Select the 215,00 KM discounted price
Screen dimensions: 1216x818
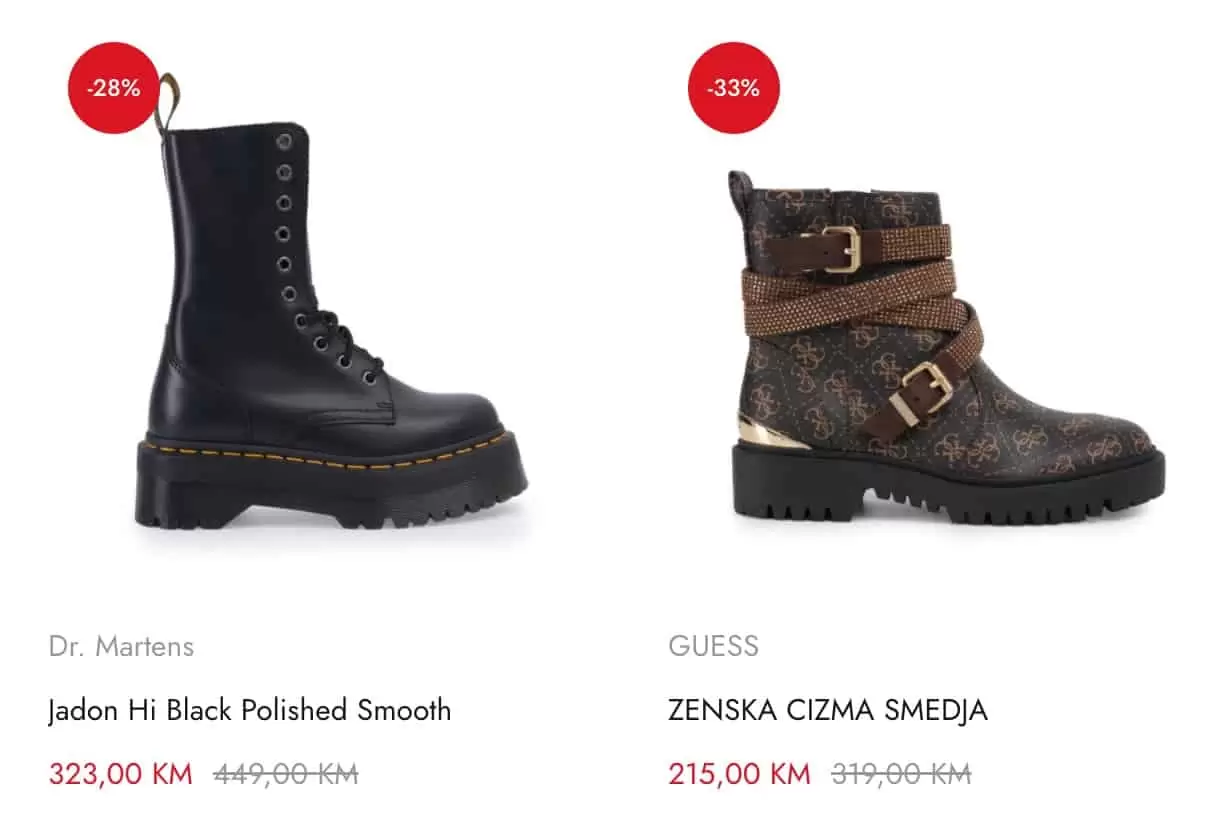[x=738, y=773]
